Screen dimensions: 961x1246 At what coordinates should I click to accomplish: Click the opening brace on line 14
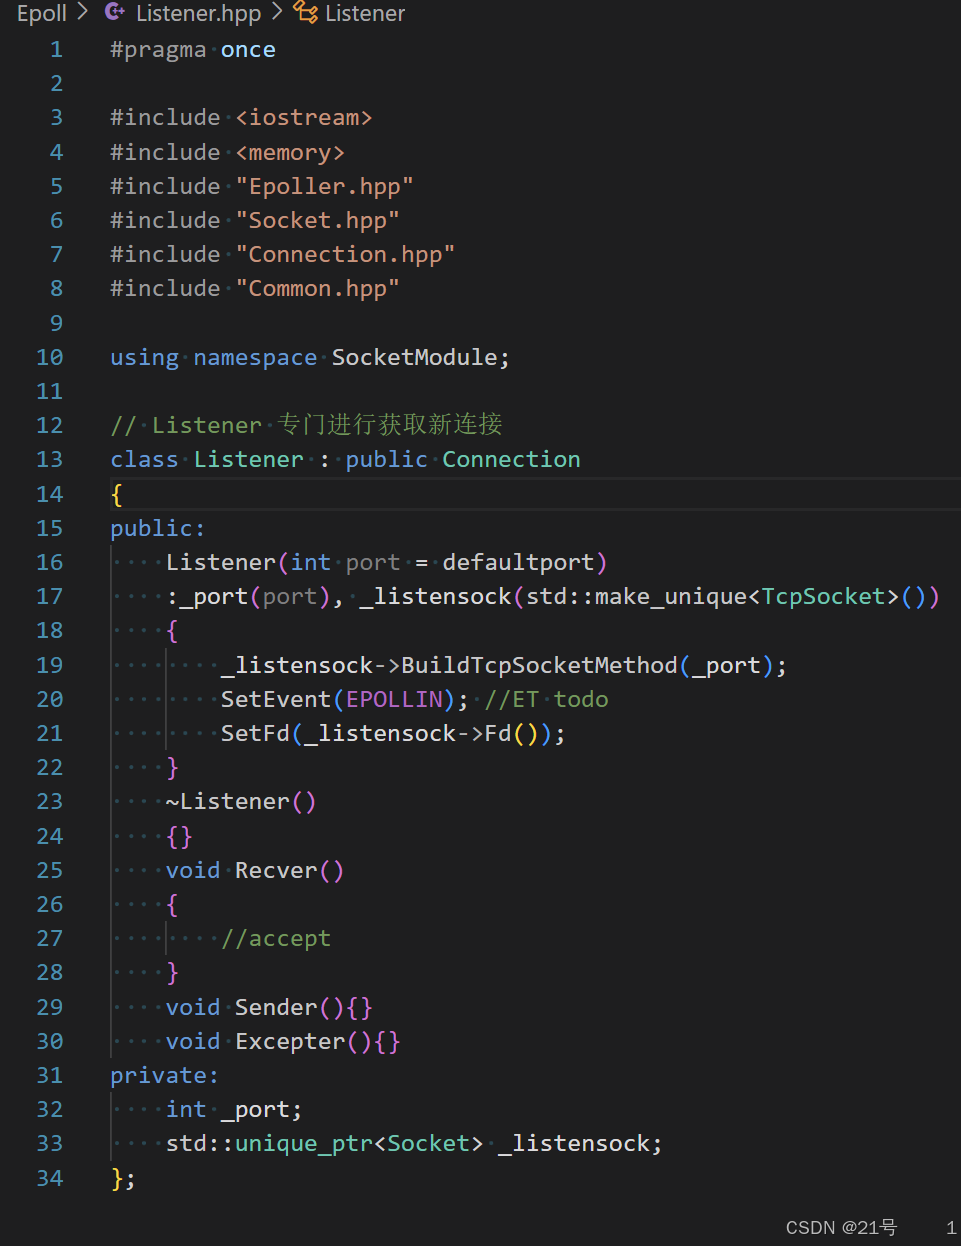pyautogui.click(x=117, y=494)
